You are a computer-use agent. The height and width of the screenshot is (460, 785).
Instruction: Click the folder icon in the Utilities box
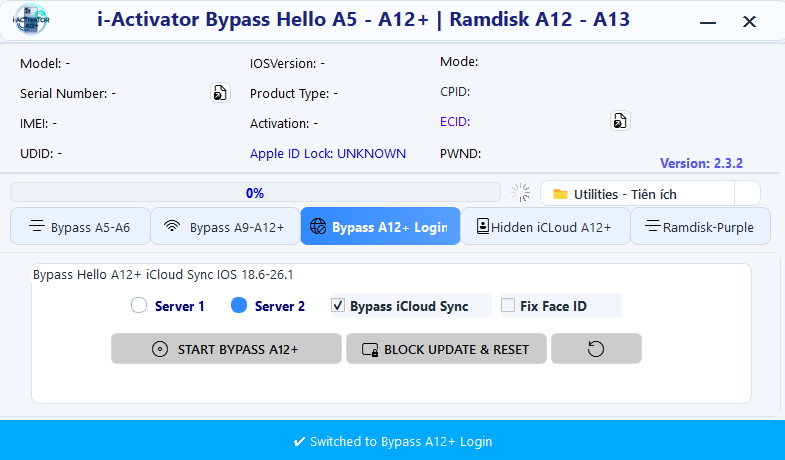coord(560,194)
